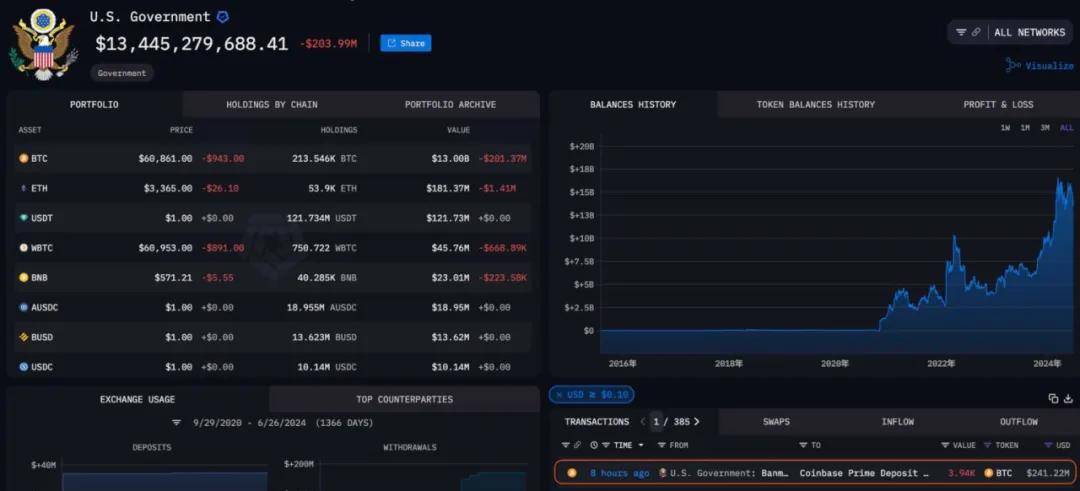Switch to the Holdings by Chain tab

tap(270, 104)
